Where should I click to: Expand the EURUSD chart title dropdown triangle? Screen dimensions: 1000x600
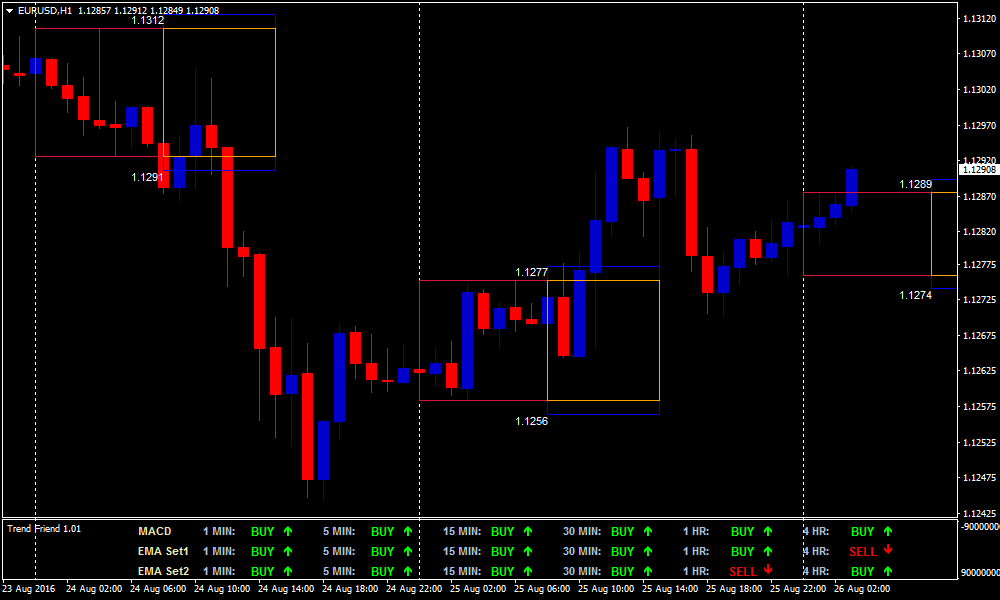pyautogui.click(x=8, y=9)
